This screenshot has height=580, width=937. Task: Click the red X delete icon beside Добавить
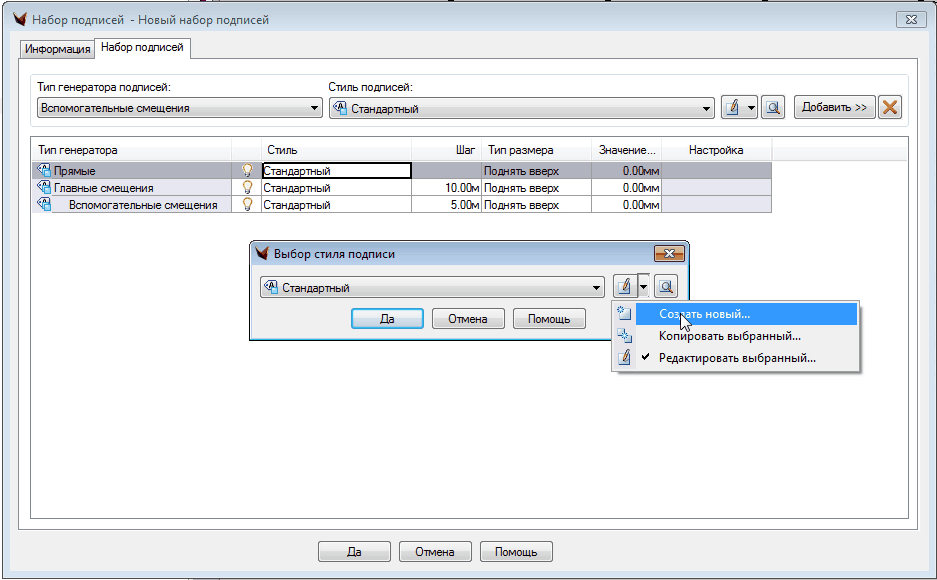[x=889, y=108]
